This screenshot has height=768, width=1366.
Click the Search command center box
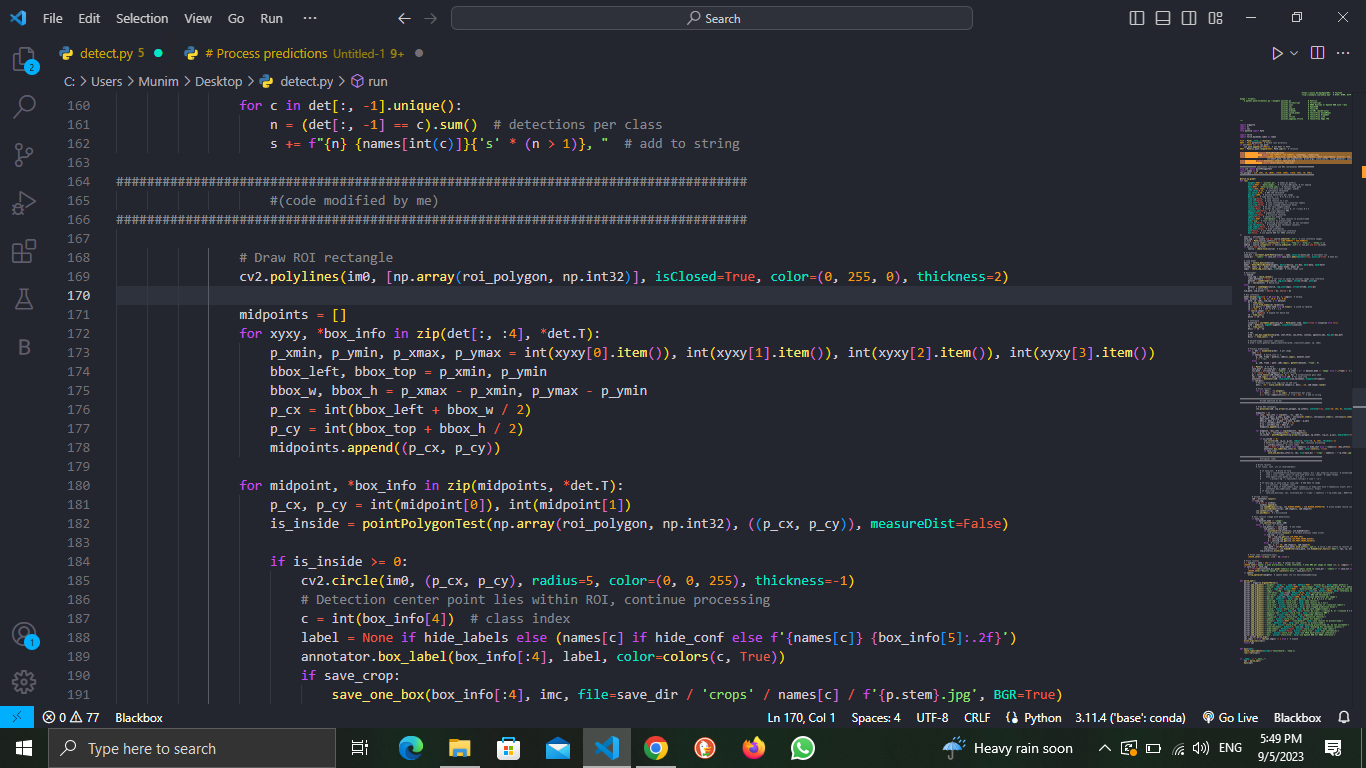(x=712, y=18)
